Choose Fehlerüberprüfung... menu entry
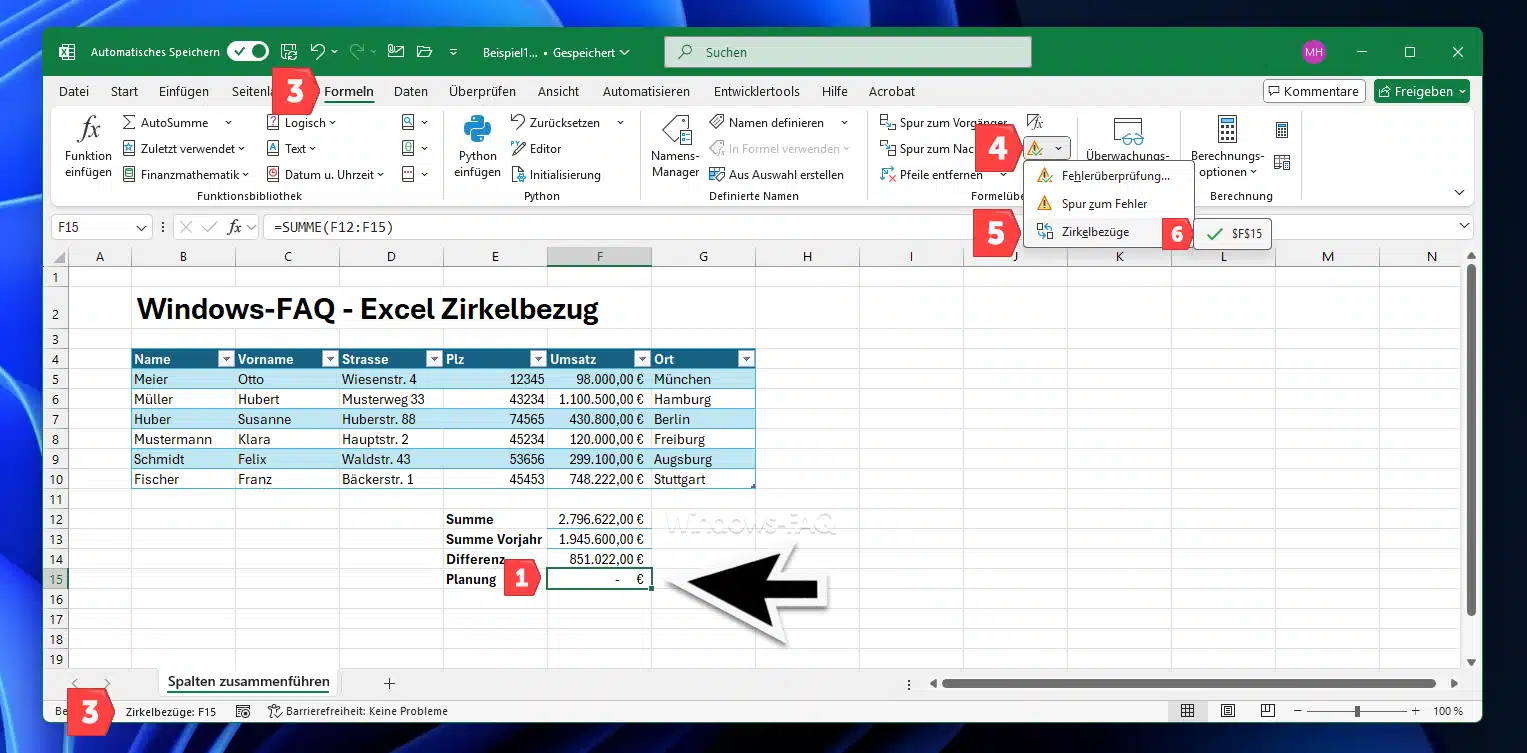The image size is (1527, 753). click(x=1114, y=176)
